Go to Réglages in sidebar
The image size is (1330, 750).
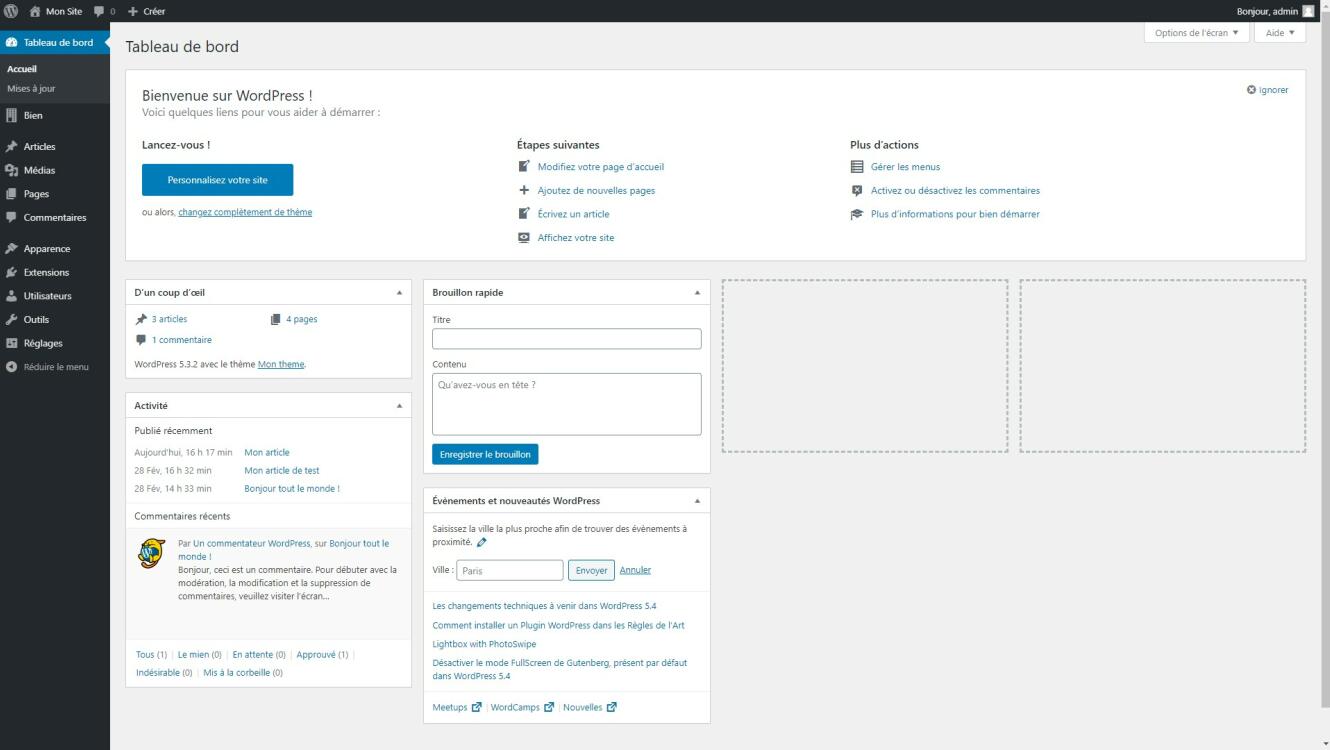coord(43,343)
